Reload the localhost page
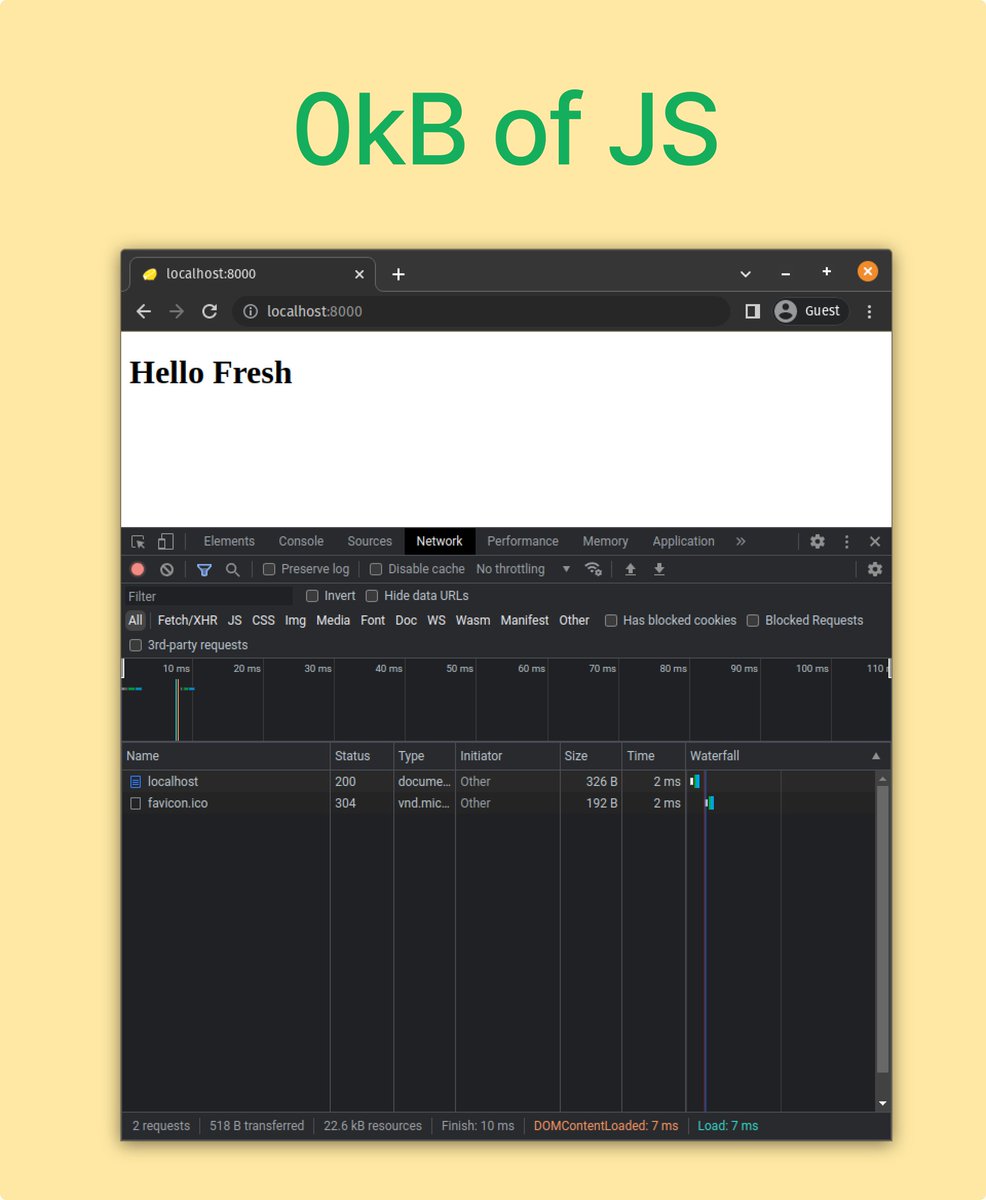The image size is (986, 1200). click(x=209, y=311)
